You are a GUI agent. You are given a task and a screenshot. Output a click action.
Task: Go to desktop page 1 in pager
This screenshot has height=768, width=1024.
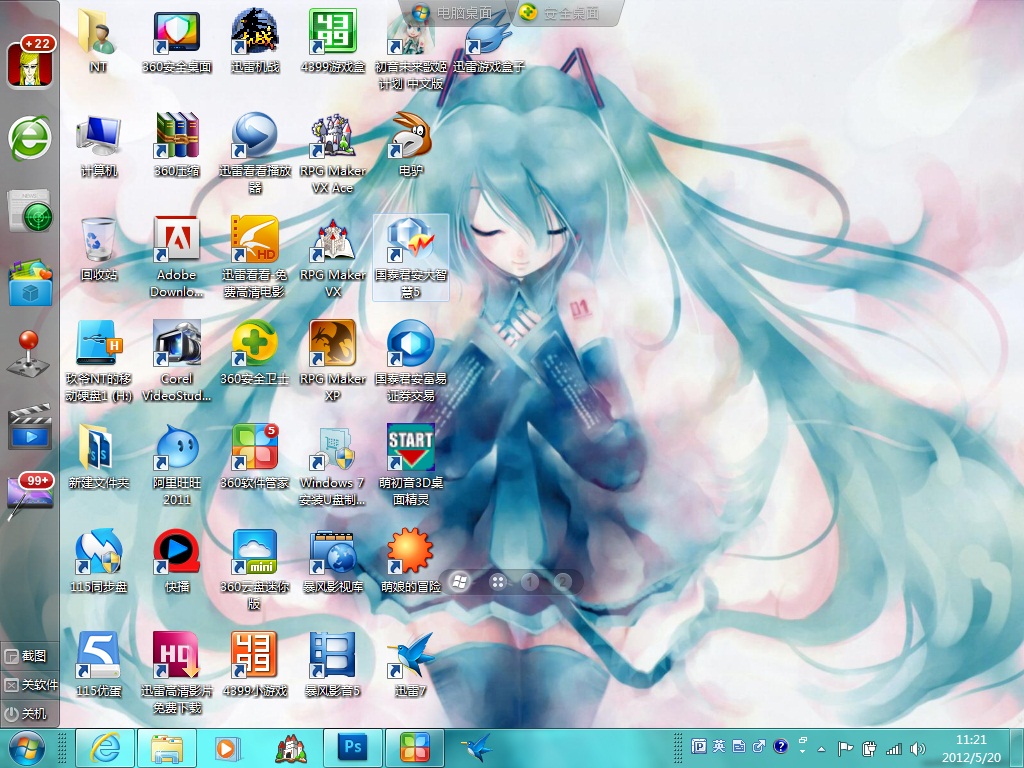(x=530, y=581)
